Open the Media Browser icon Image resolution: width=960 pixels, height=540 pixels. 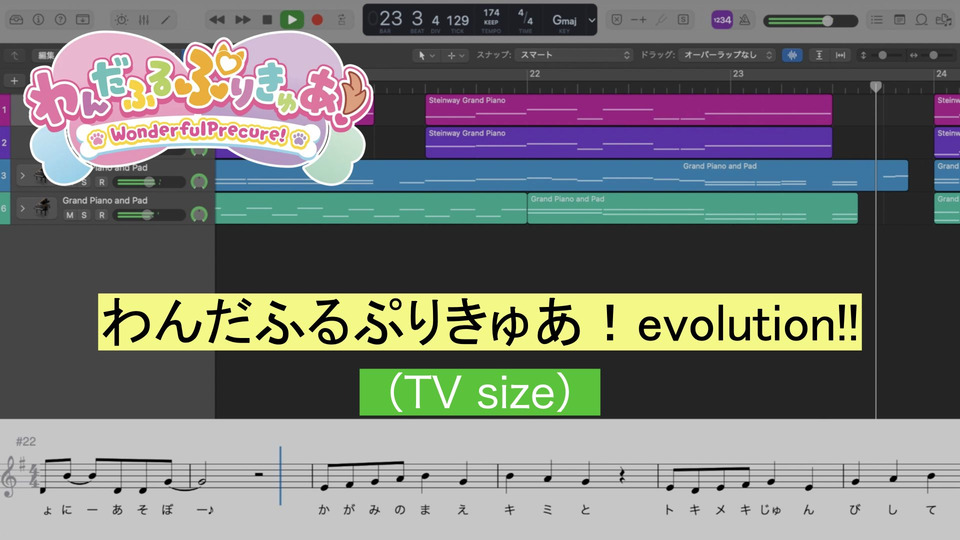tap(943, 20)
